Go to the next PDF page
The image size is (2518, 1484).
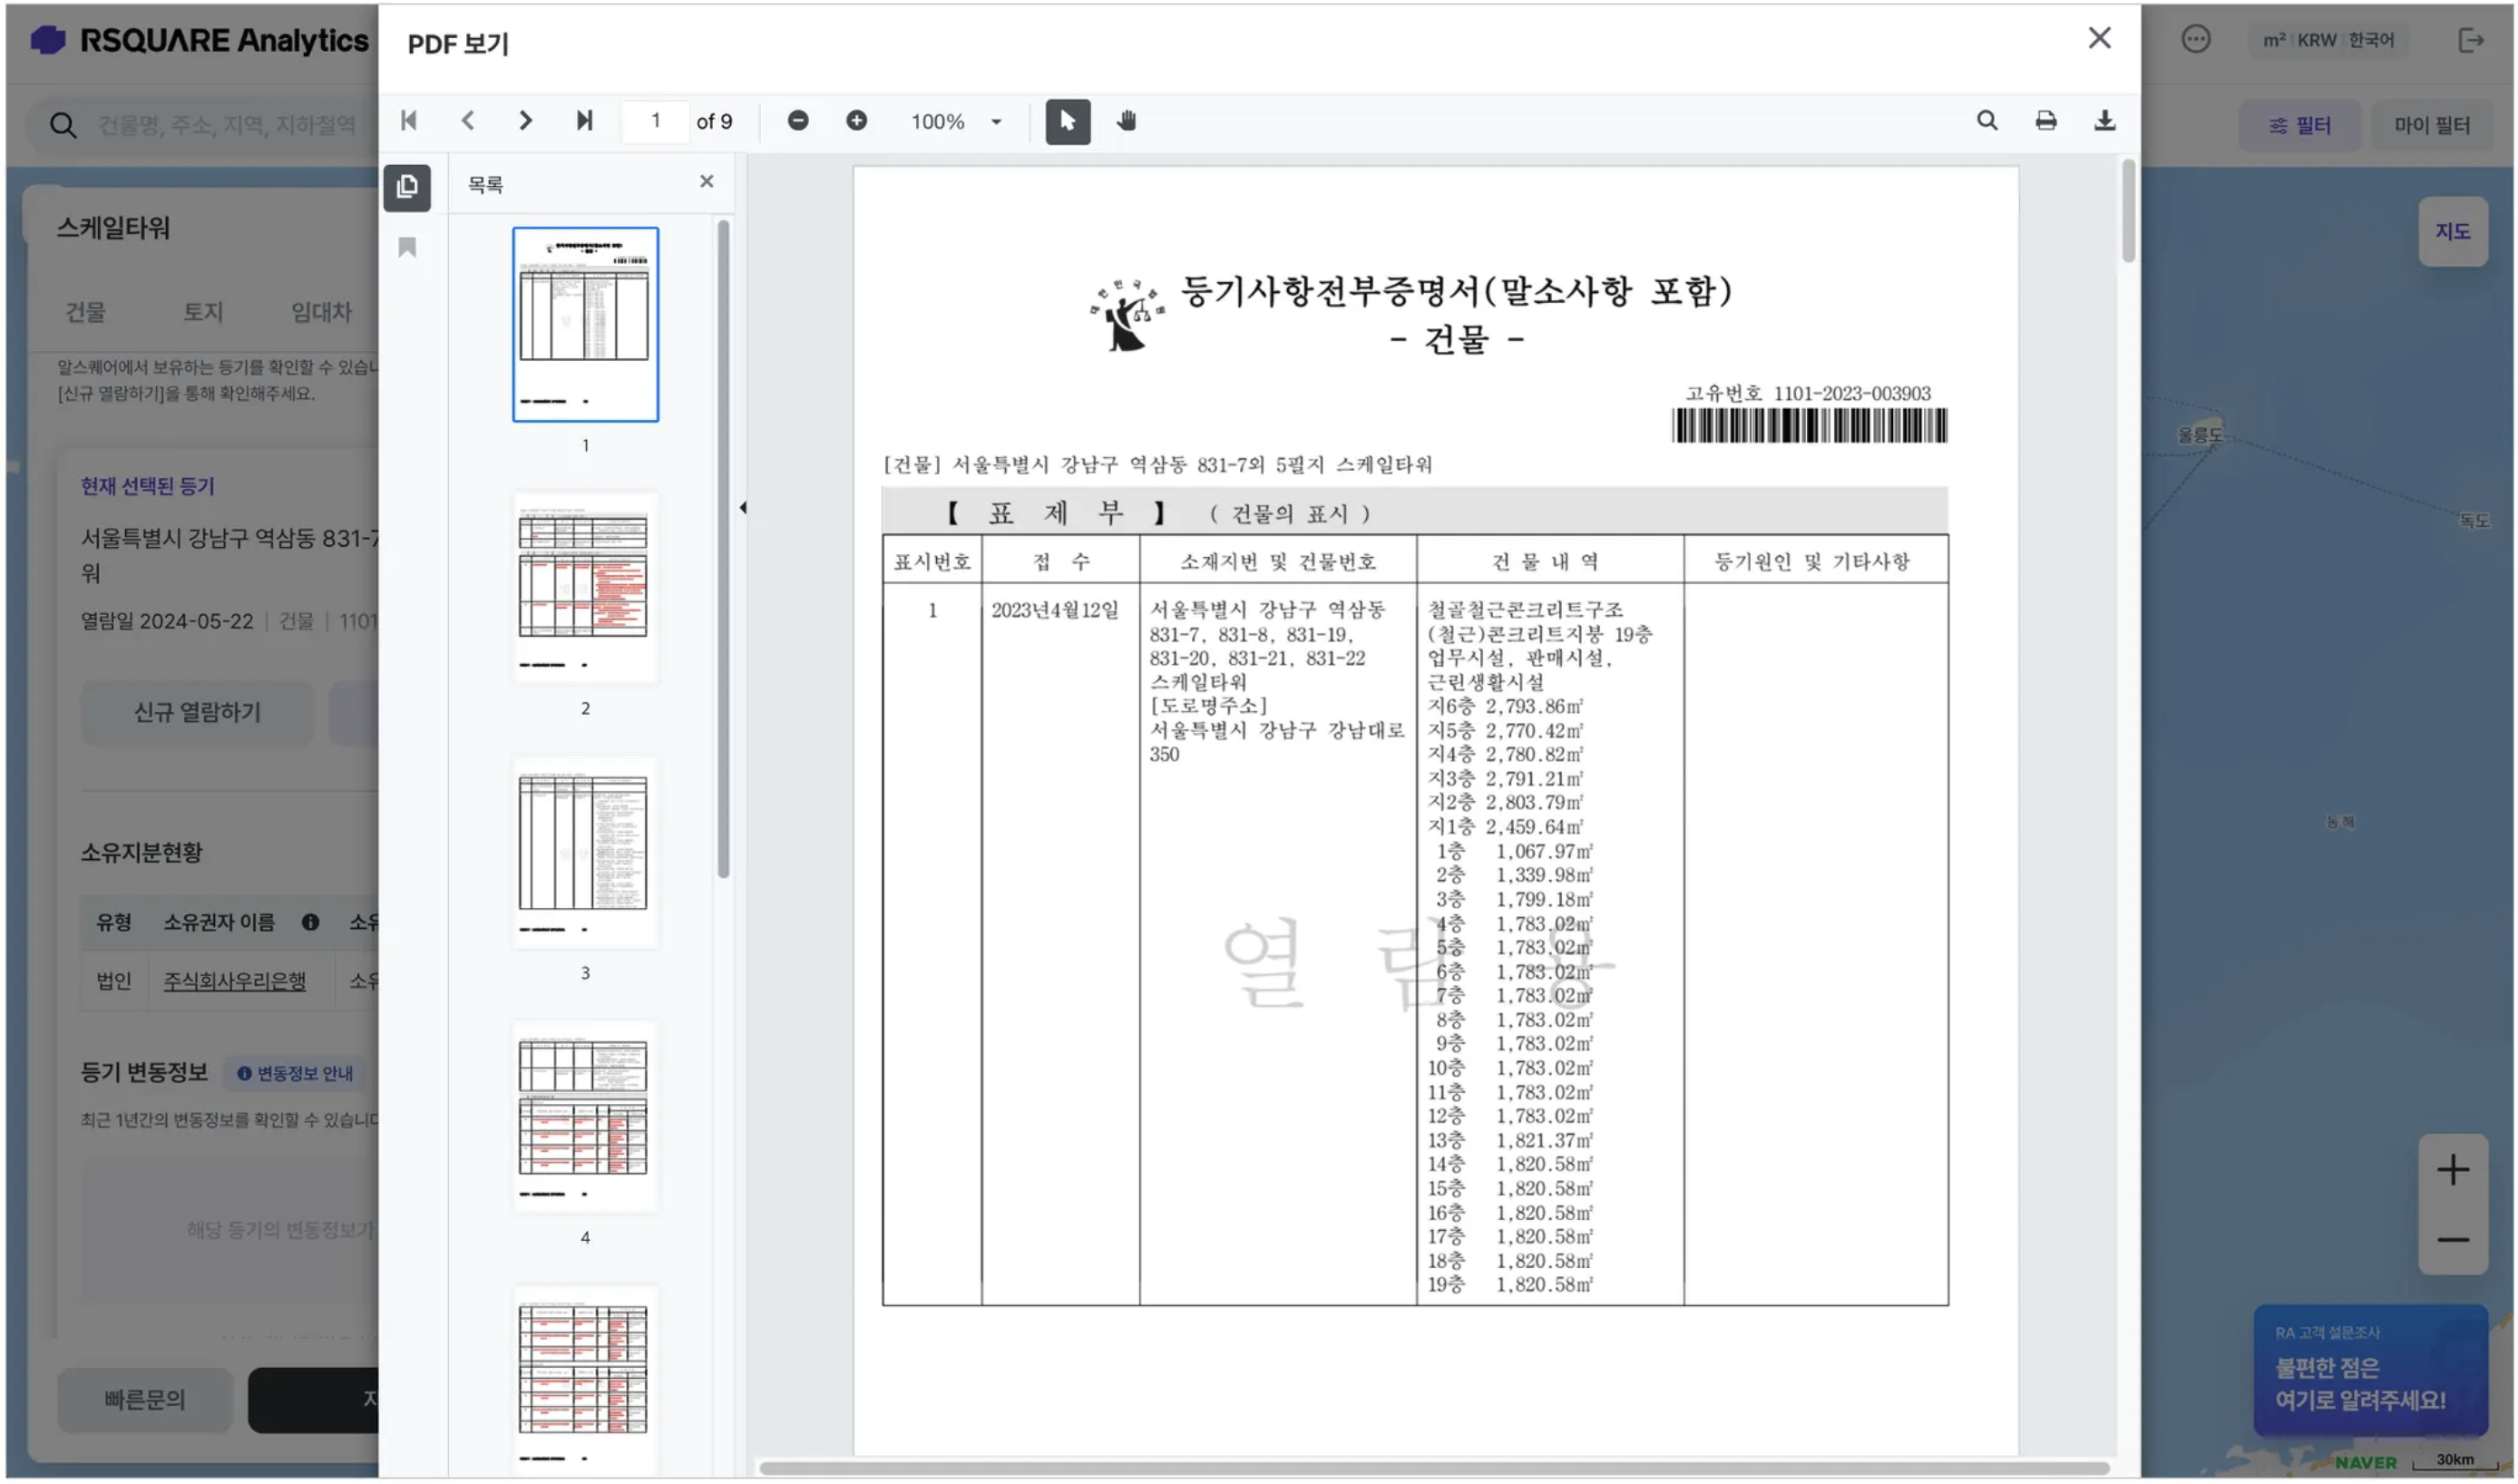(525, 121)
